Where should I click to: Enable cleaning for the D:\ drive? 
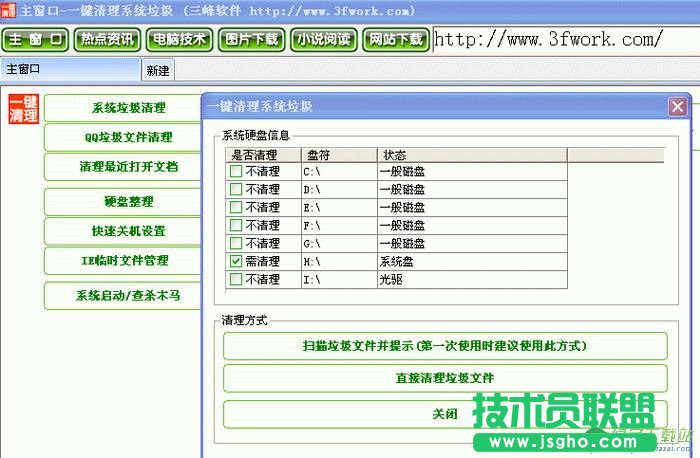point(236,189)
